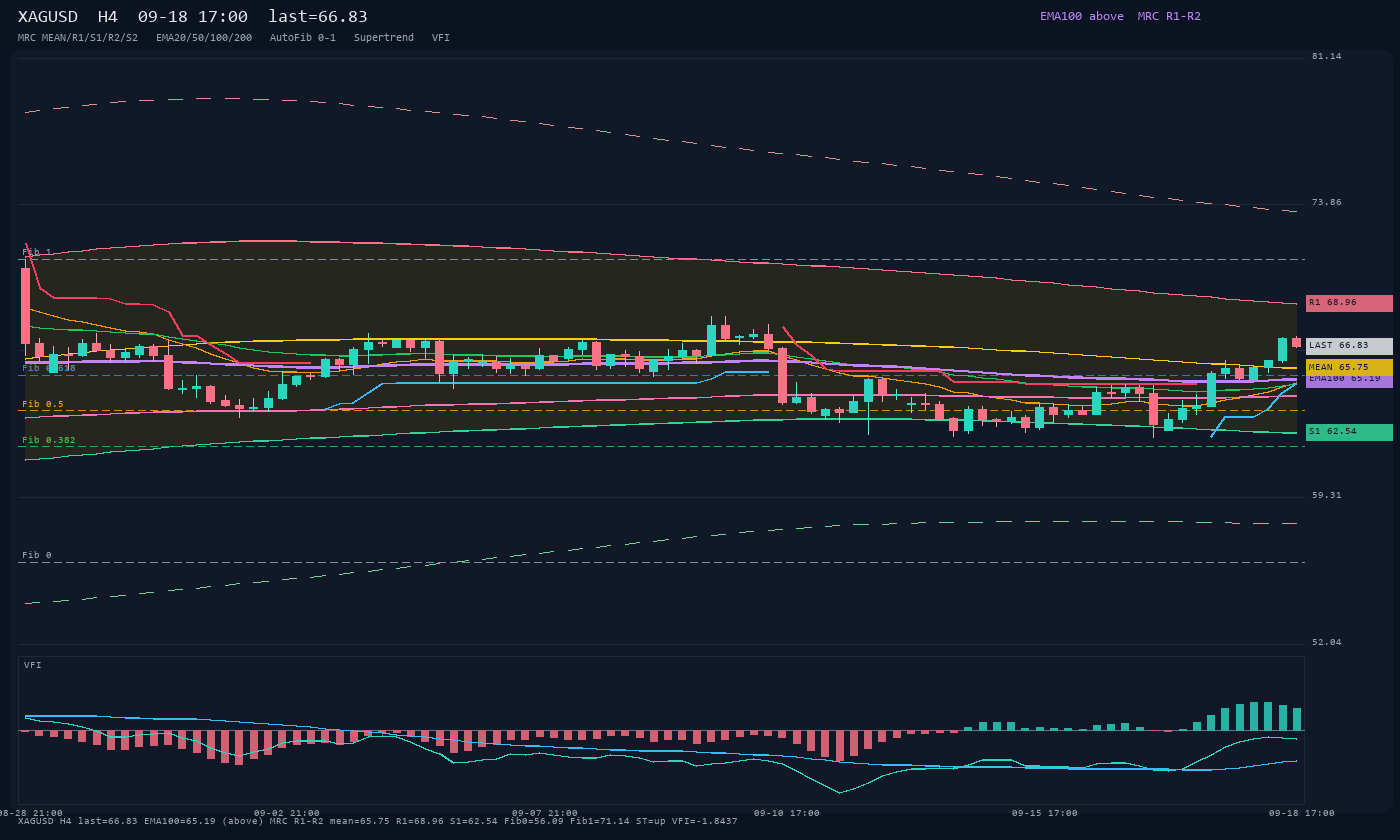Image resolution: width=1400 pixels, height=840 pixels.
Task: Select the "EMA20/50/100/200" indicator legend
Action: coord(204,38)
